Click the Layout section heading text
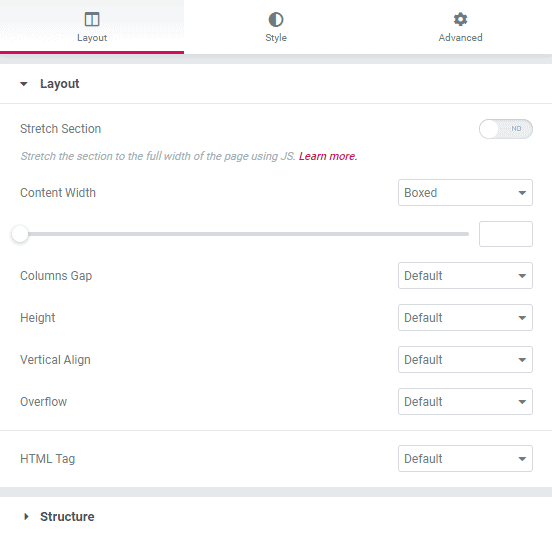 59,84
